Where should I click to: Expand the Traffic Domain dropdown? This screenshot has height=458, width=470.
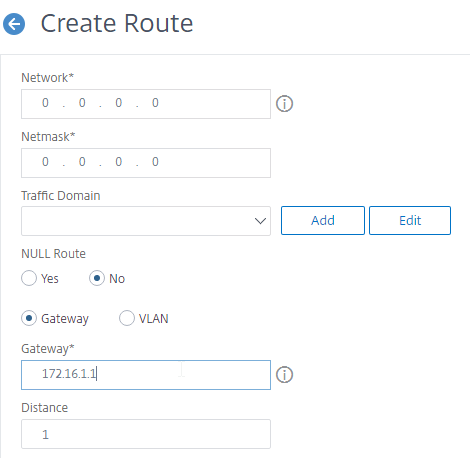pyautogui.click(x=146, y=221)
